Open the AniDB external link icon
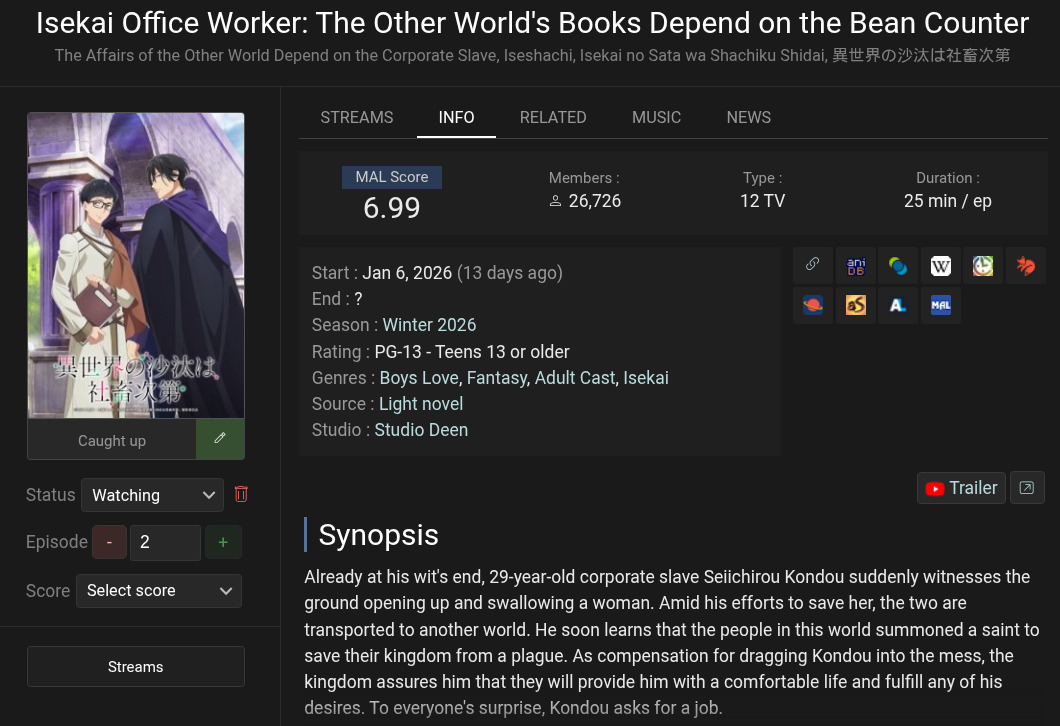1060x726 pixels. pyautogui.click(x=856, y=265)
